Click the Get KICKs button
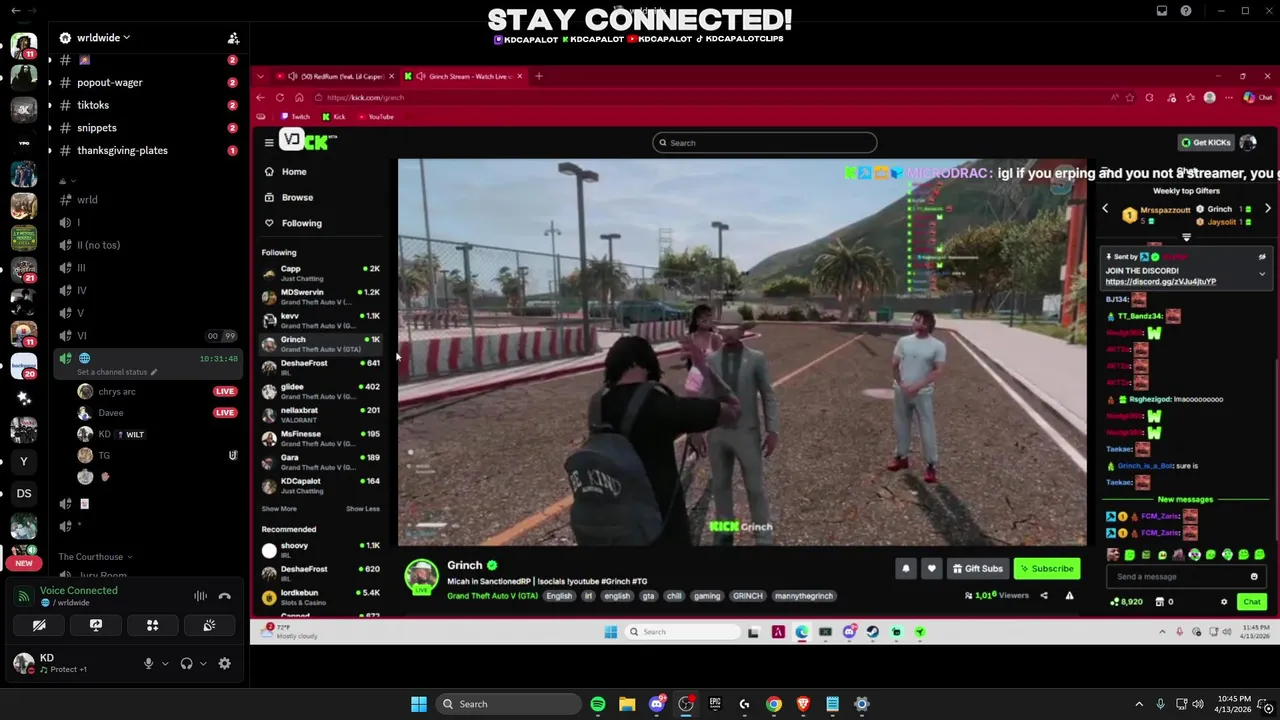This screenshot has height=720, width=1280. point(1205,143)
